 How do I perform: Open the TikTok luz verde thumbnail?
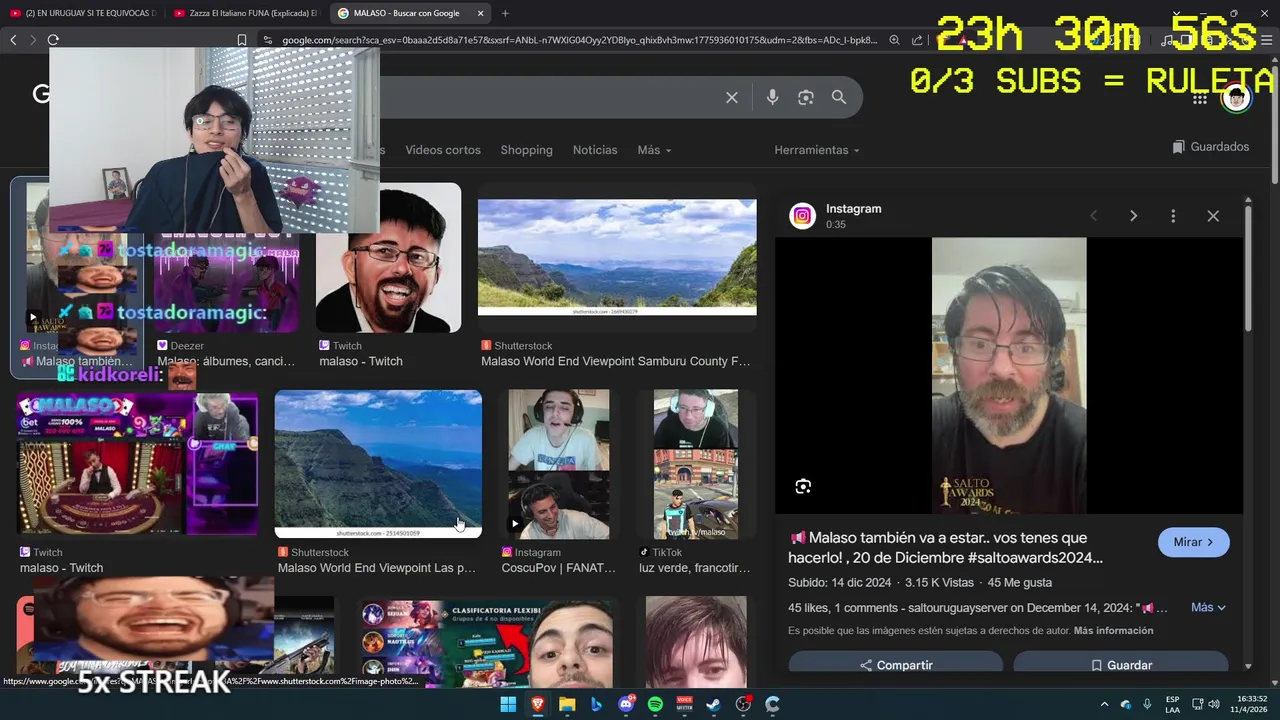[696, 464]
